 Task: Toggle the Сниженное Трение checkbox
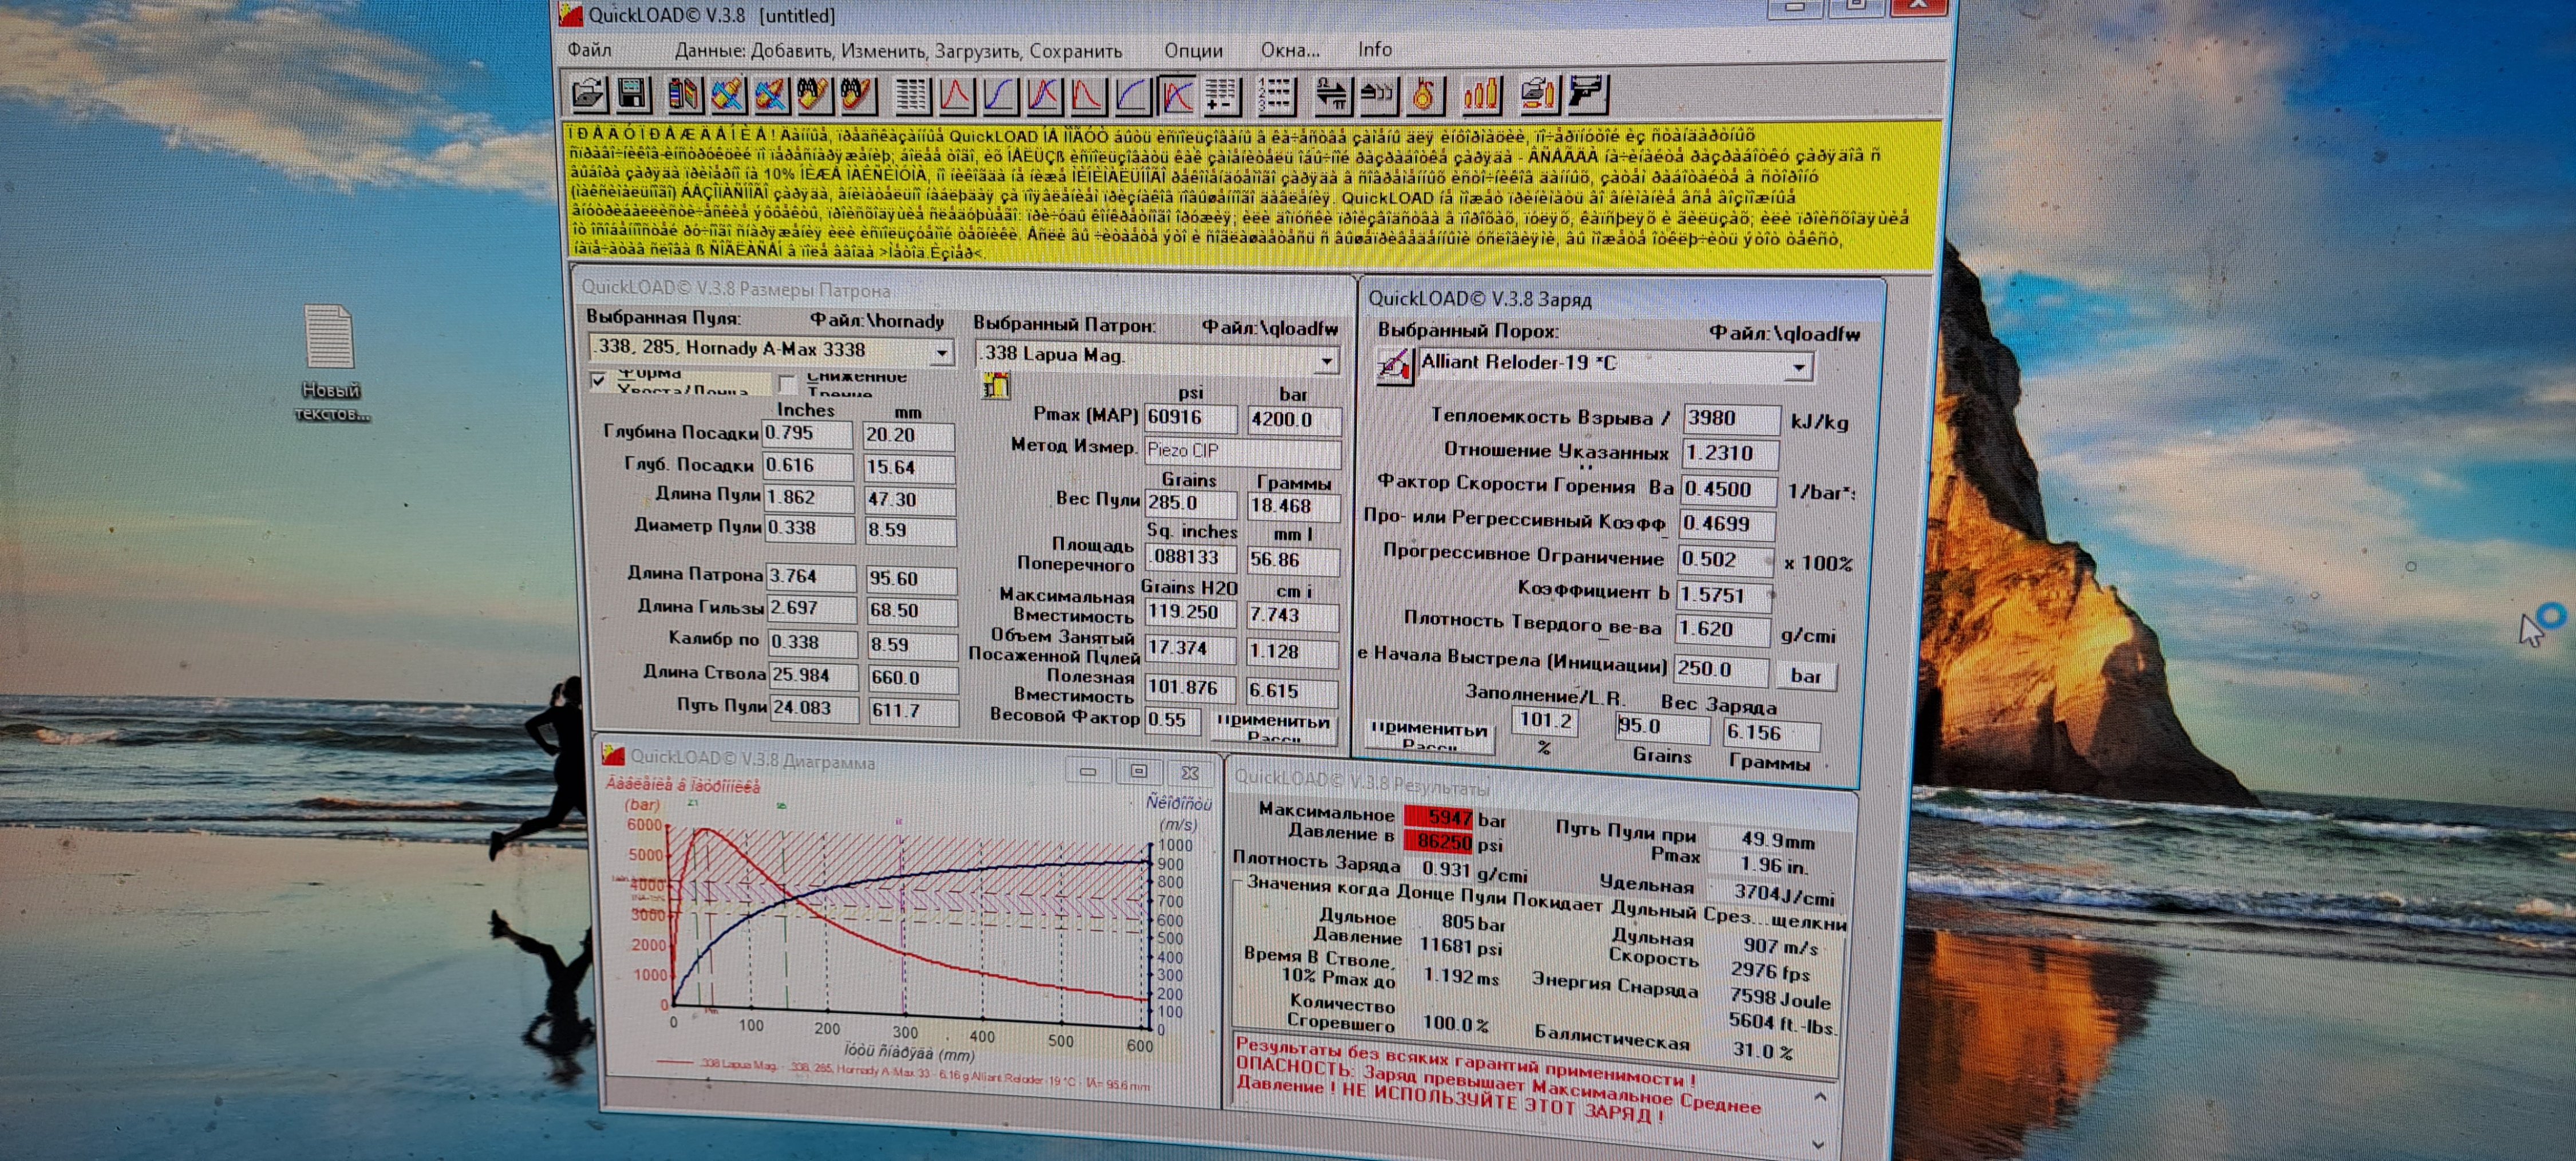(787, 383)
